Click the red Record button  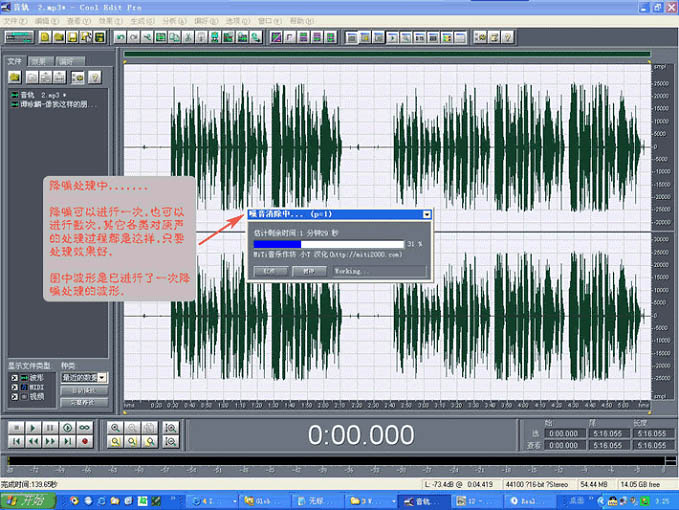84,441
